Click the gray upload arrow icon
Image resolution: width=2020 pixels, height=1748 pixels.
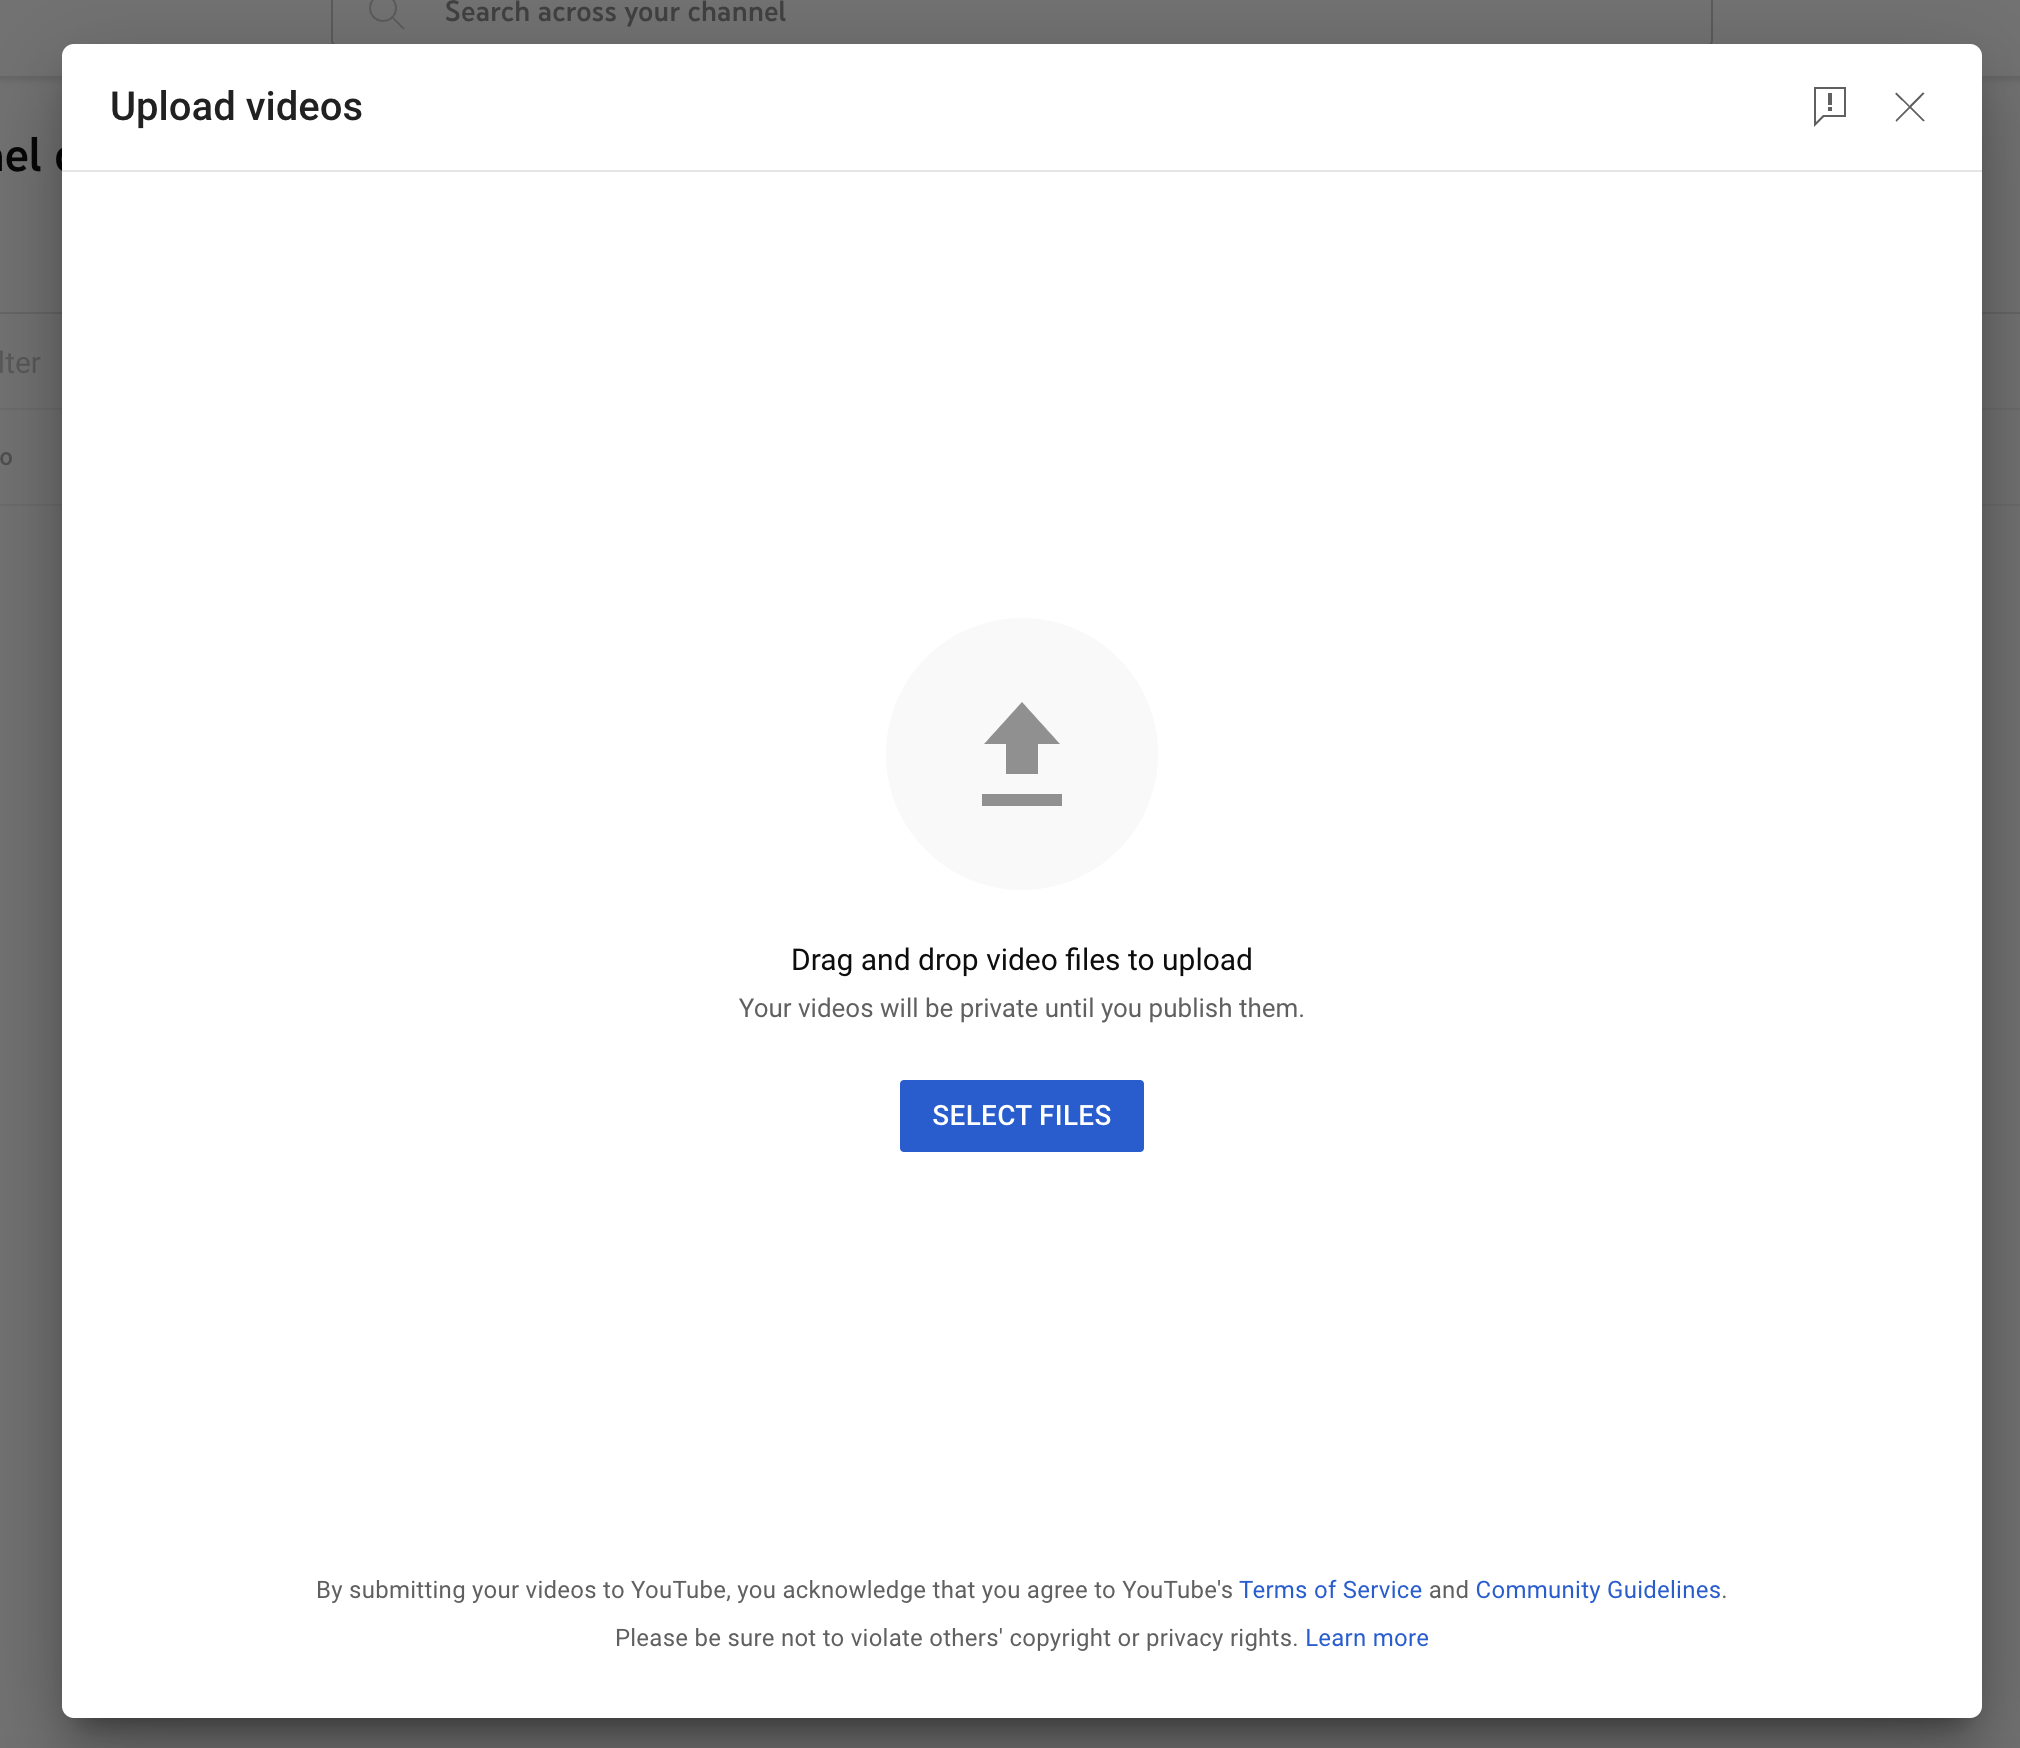click(x=1021, y=739)
